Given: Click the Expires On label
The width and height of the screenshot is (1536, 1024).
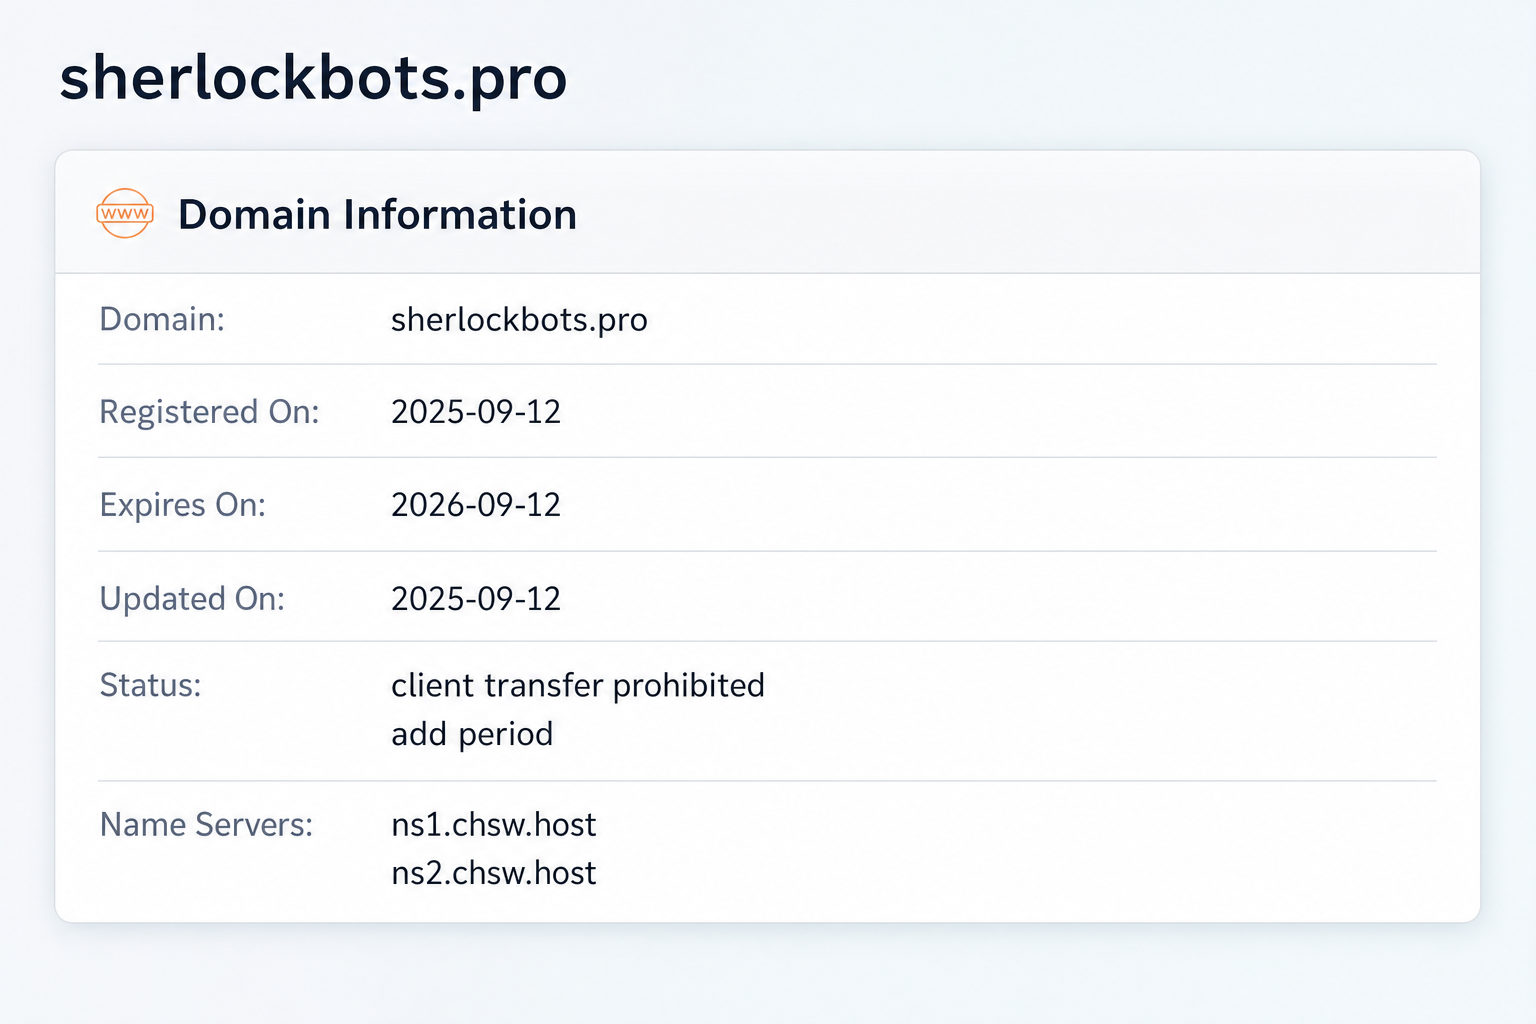Looking at the screenshot, I should pos(183,505).
